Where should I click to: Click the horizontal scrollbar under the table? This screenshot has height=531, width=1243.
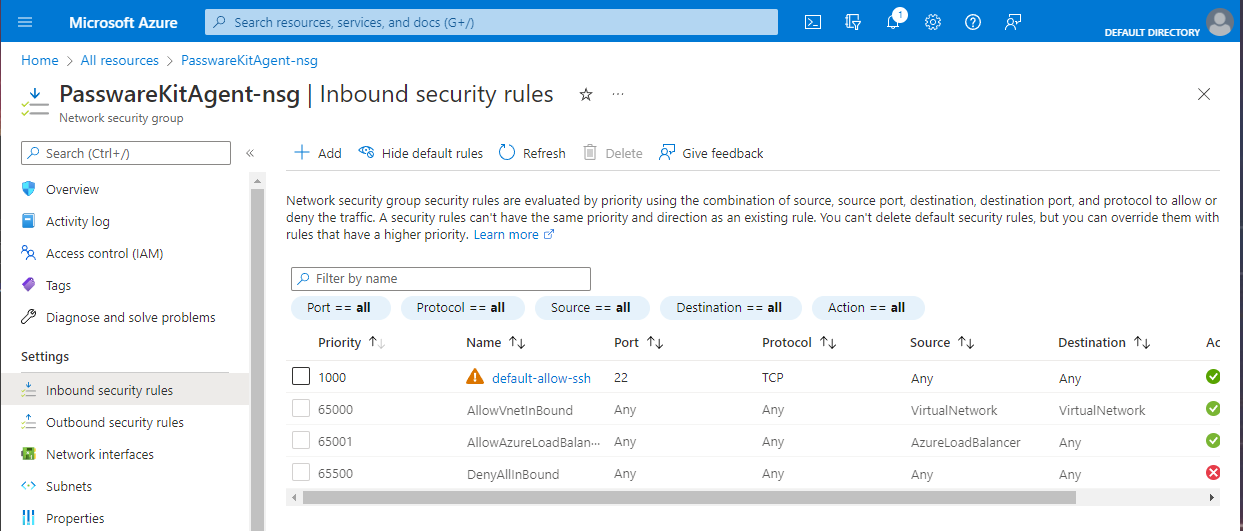[x=688, y=497]
